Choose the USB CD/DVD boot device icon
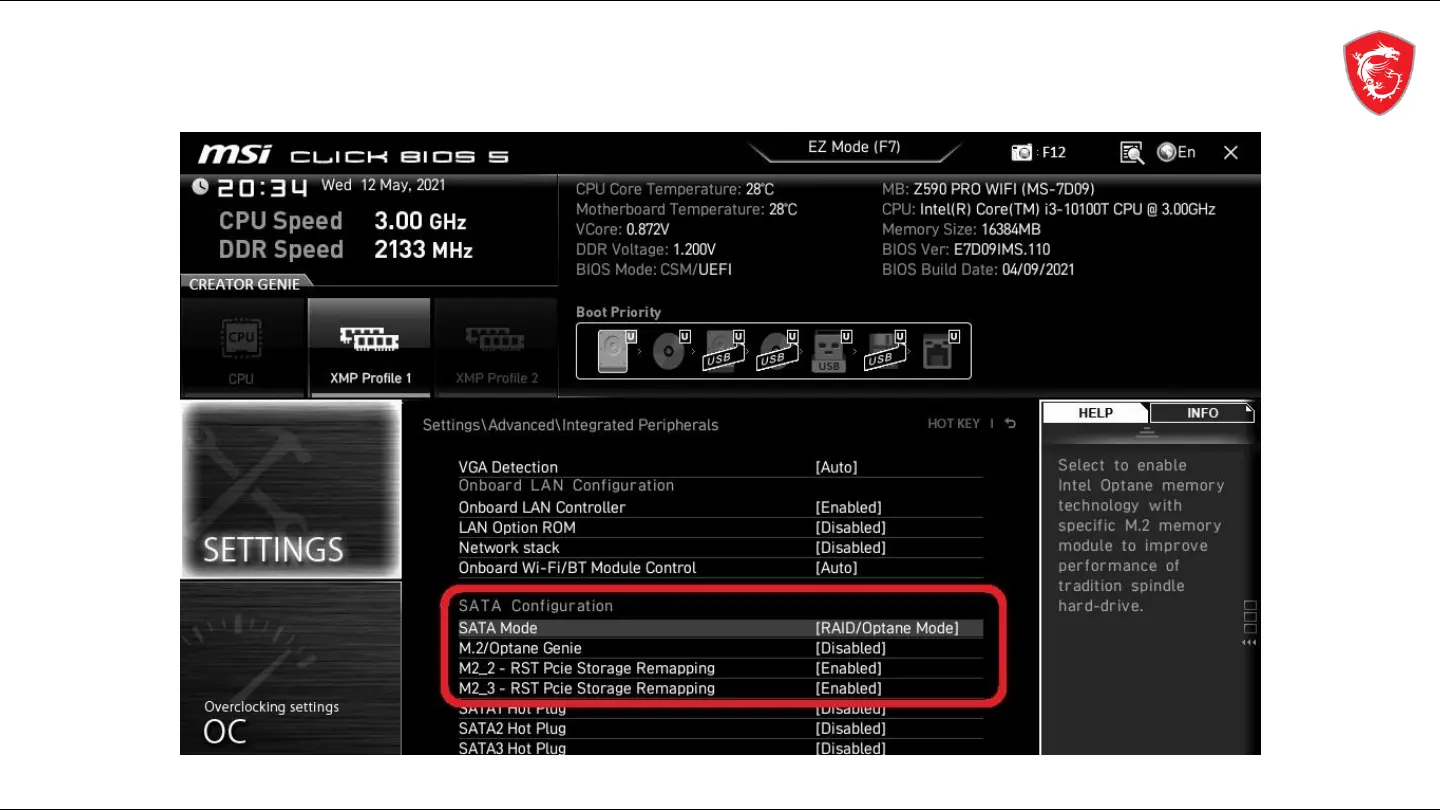 pos(778,351)
